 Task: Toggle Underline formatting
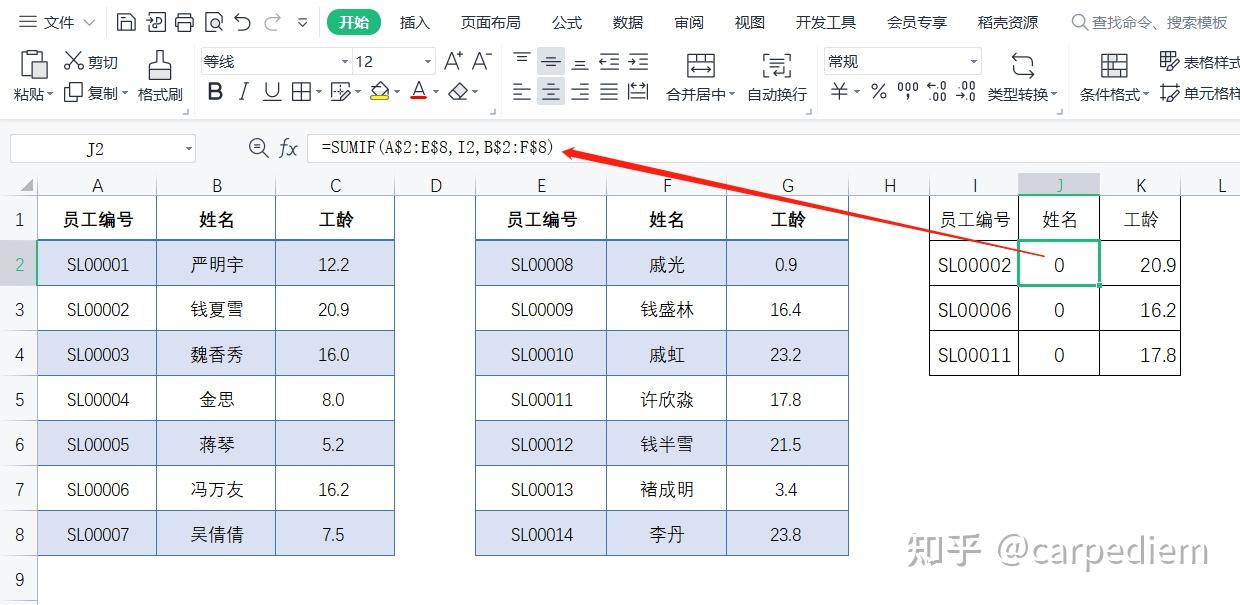pos(272,93)
